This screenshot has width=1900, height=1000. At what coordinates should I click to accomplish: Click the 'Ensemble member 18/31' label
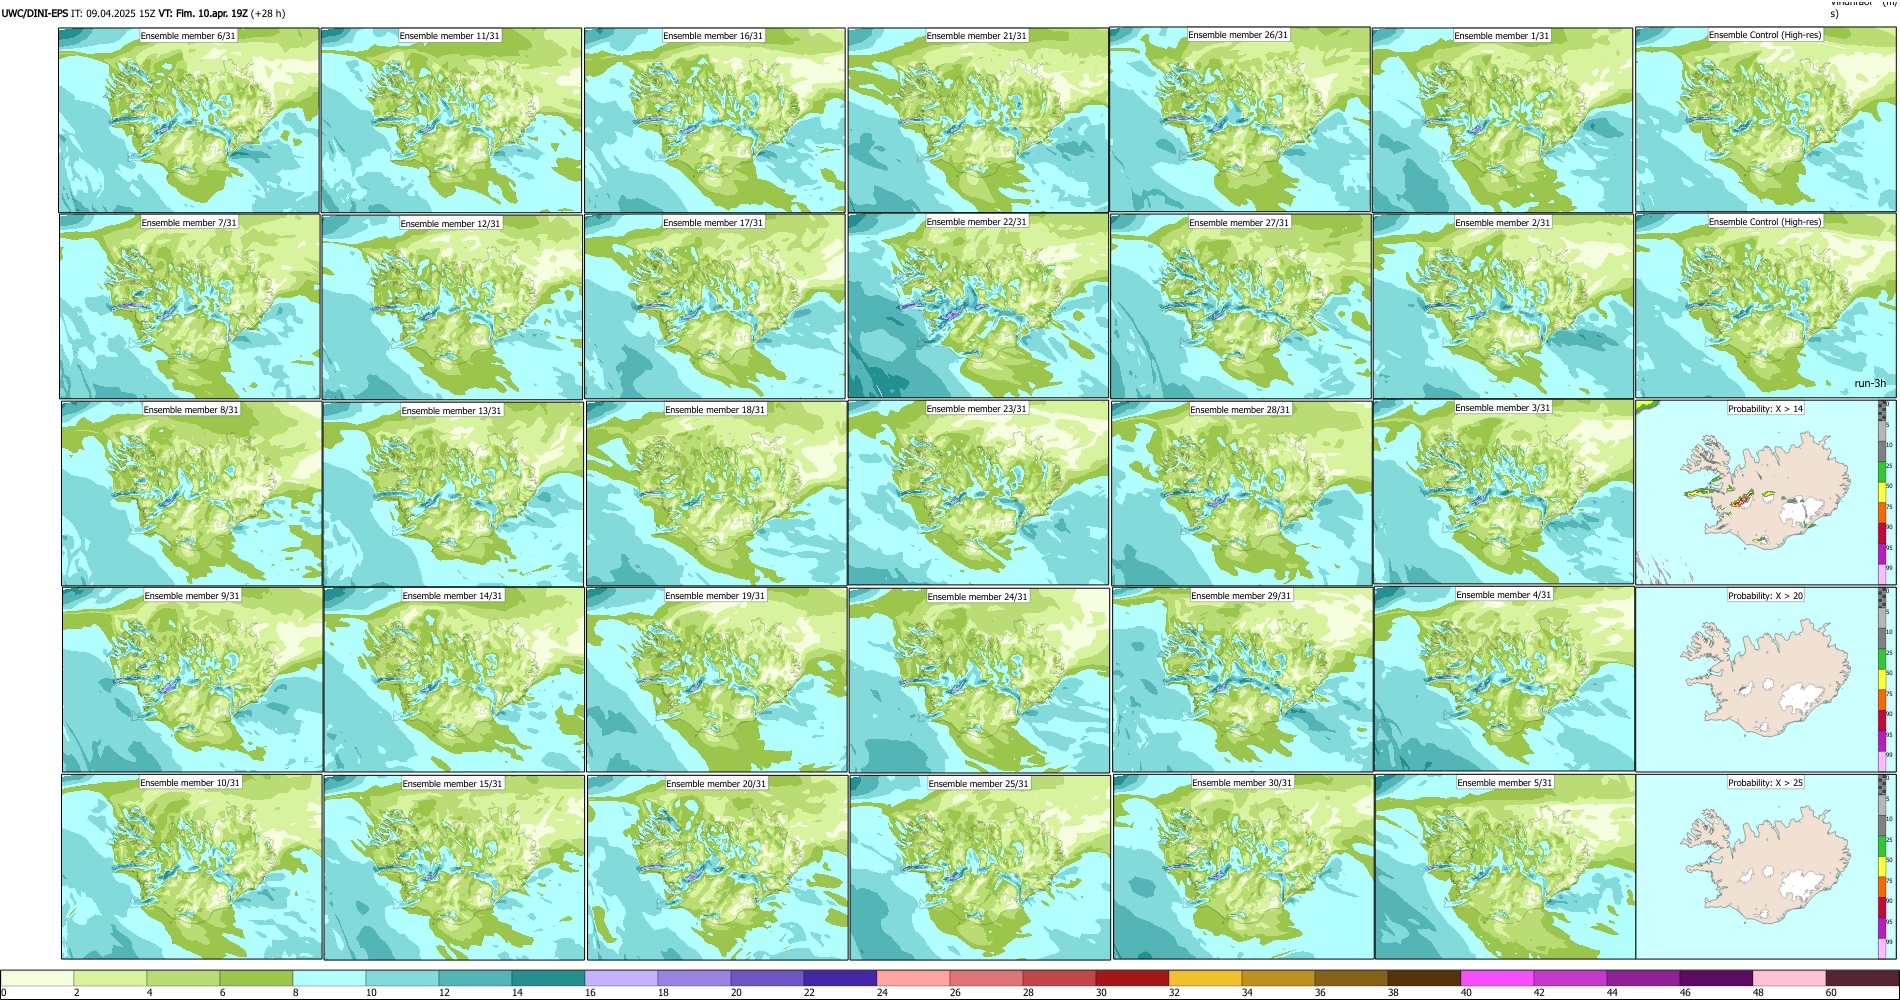pyautogui.click(x=715, y=409)
